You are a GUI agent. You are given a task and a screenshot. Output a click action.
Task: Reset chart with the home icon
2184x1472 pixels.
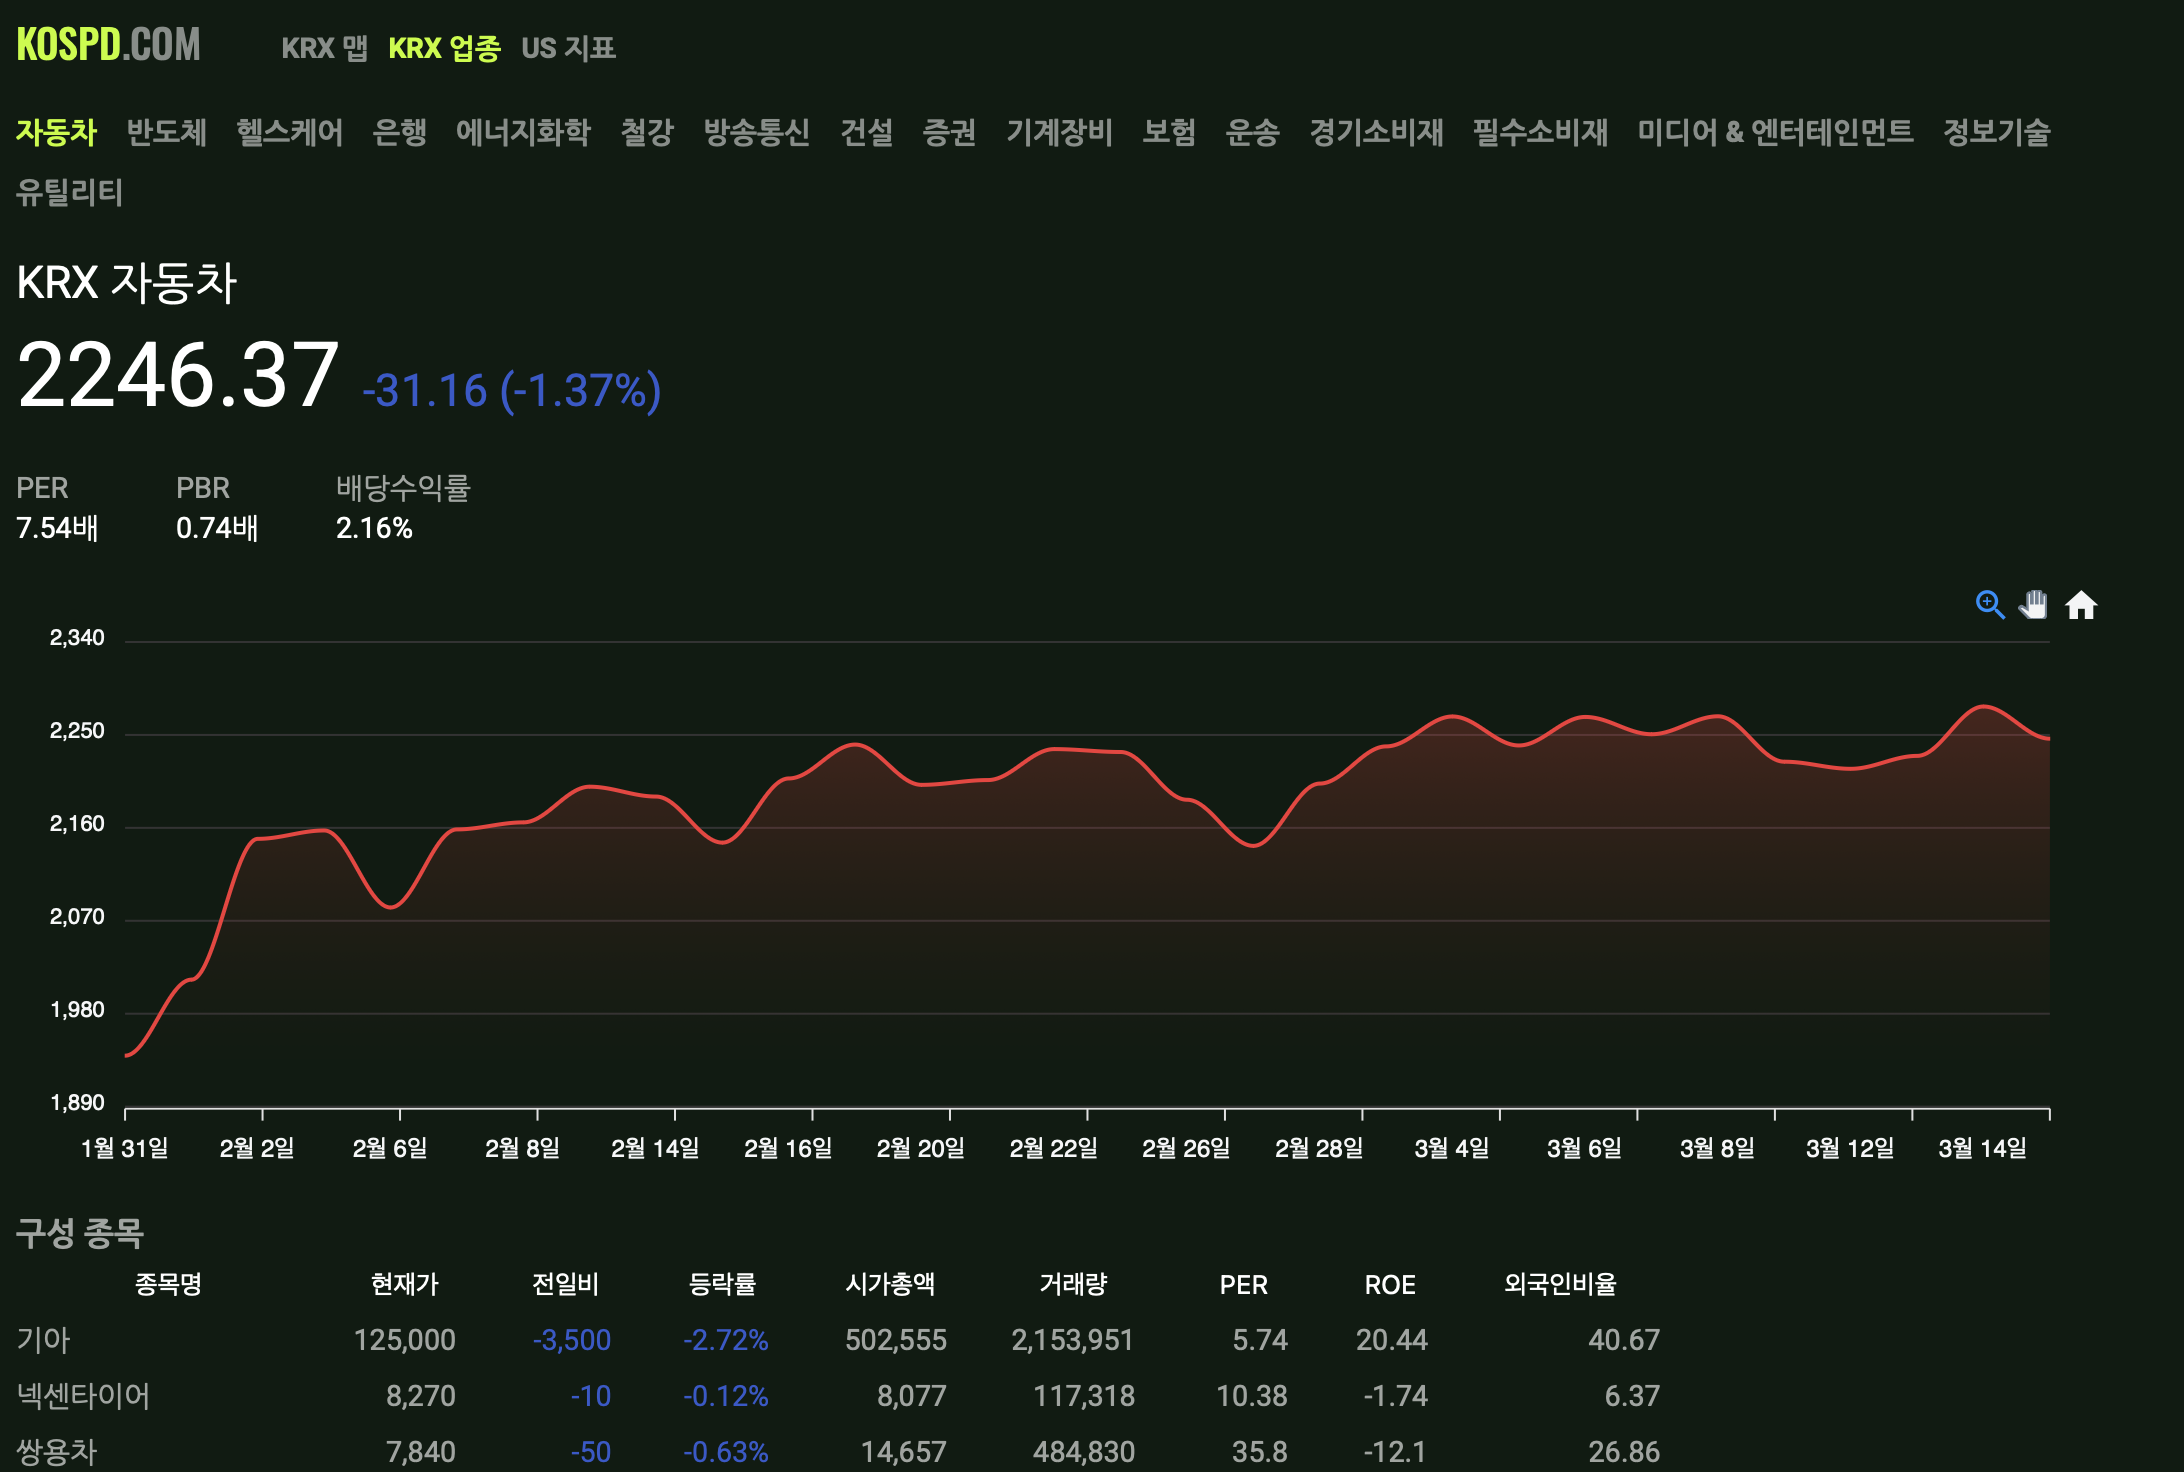(2081, 605)
